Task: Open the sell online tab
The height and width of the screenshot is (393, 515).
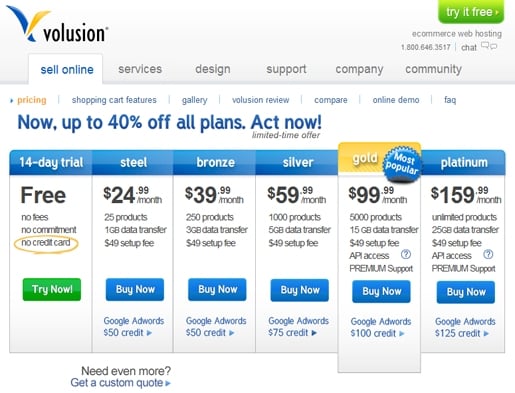Action: [66, 69]
